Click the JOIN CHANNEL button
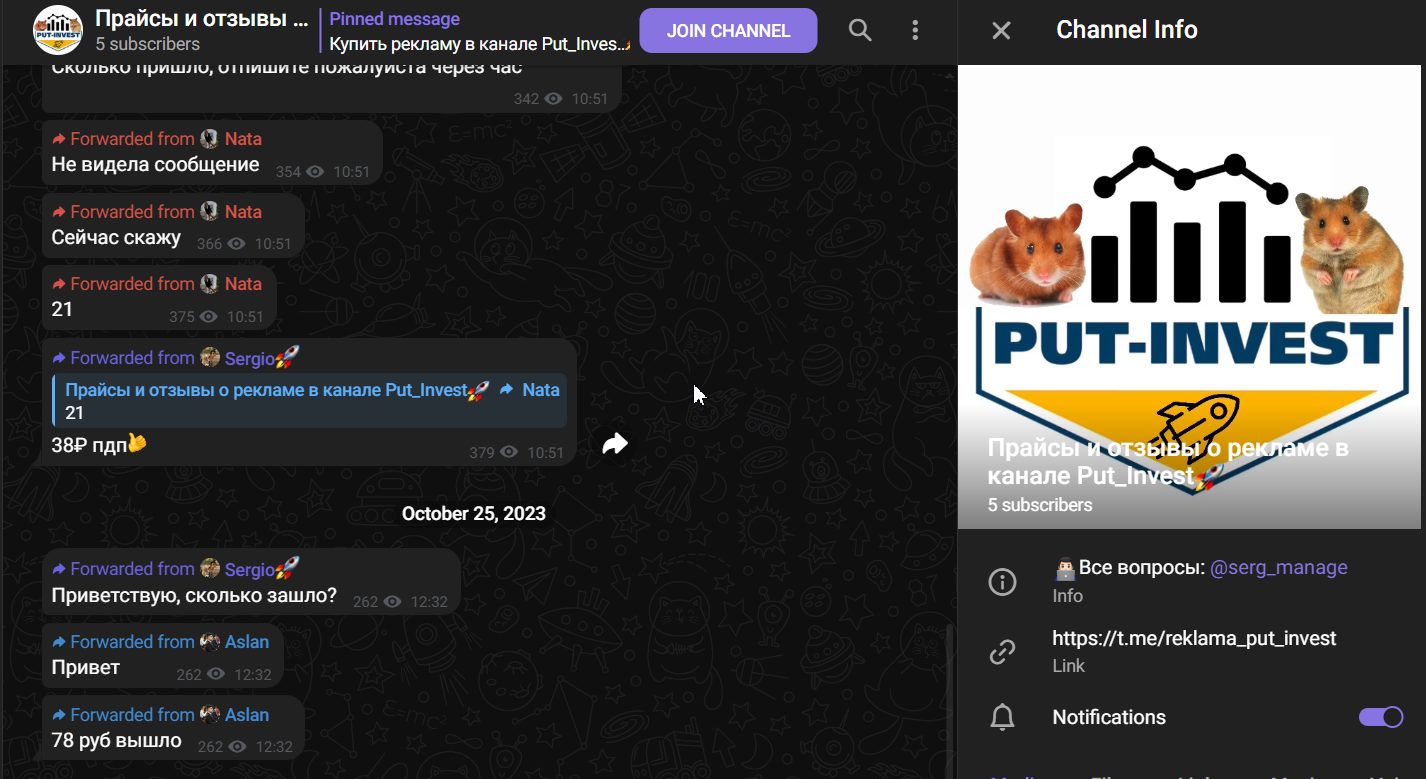Viewport: 1426px width, 779px height. pyautogui.click(x=728, y=30)
